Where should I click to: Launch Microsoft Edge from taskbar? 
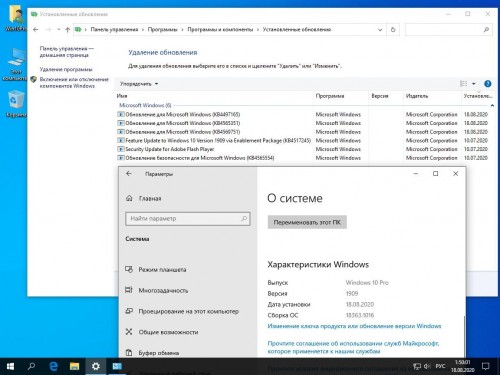click(53, 366)
